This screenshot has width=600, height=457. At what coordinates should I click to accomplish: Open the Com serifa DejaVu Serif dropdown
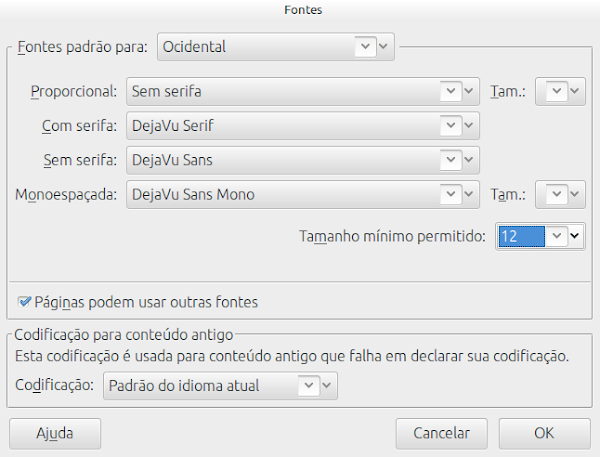point(303,126)
